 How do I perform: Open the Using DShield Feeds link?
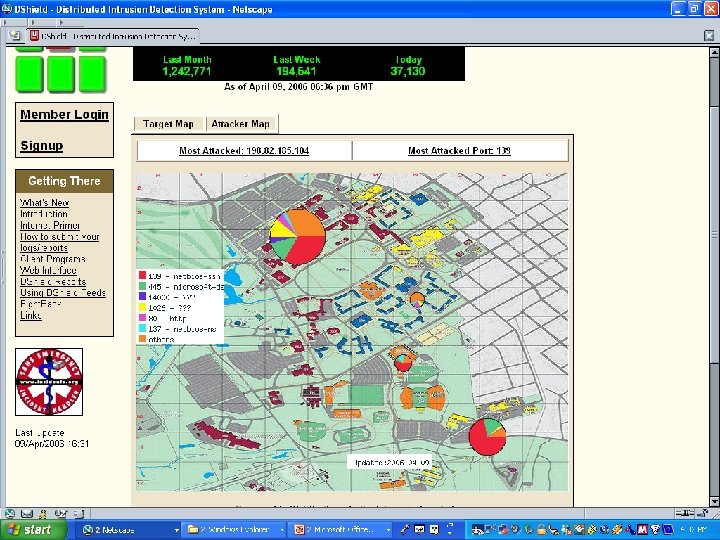click(63, 293)
